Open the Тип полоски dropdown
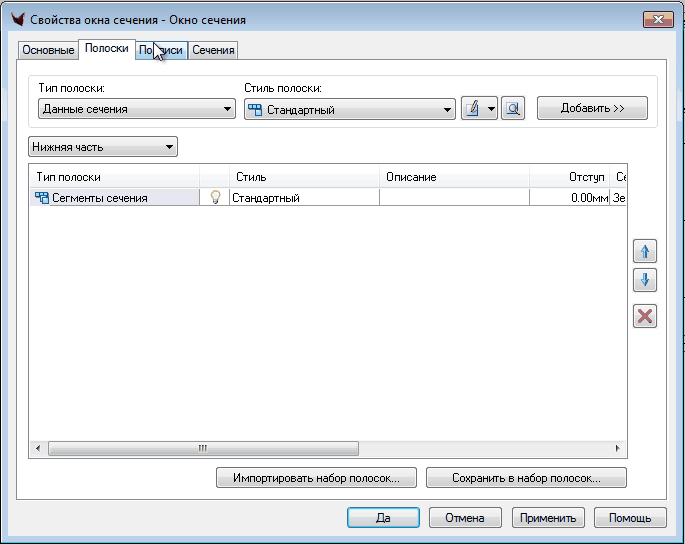This screenshot has width=685, height=544. (136, 109)
